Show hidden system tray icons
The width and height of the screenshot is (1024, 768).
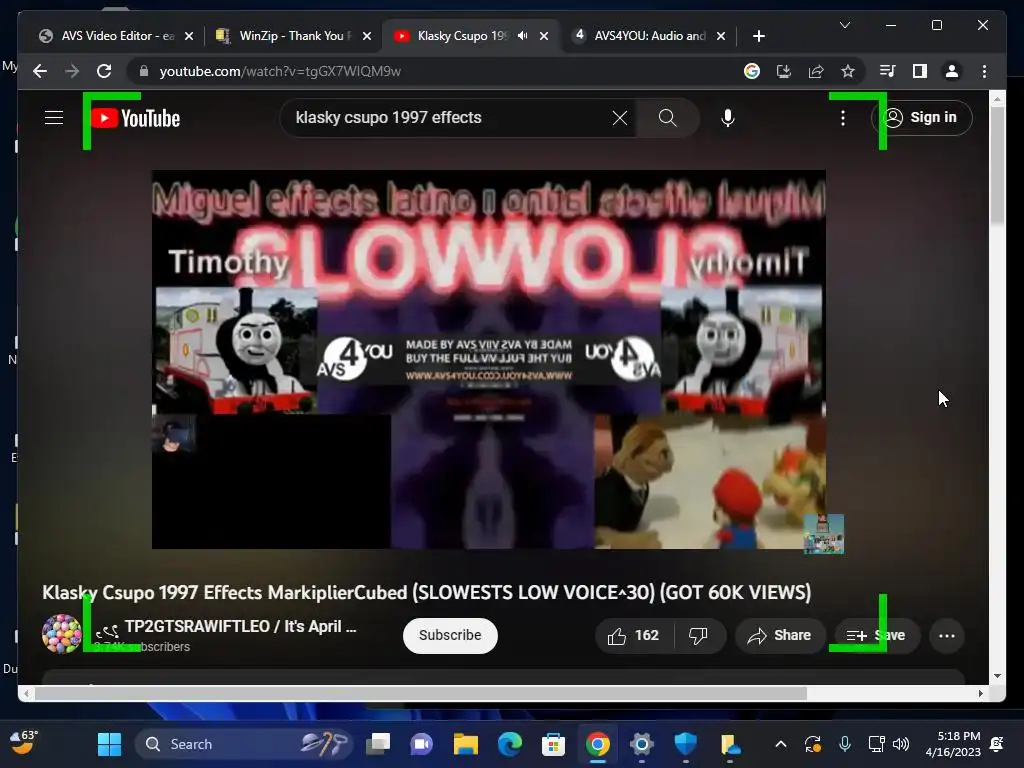tap(780, 744)
